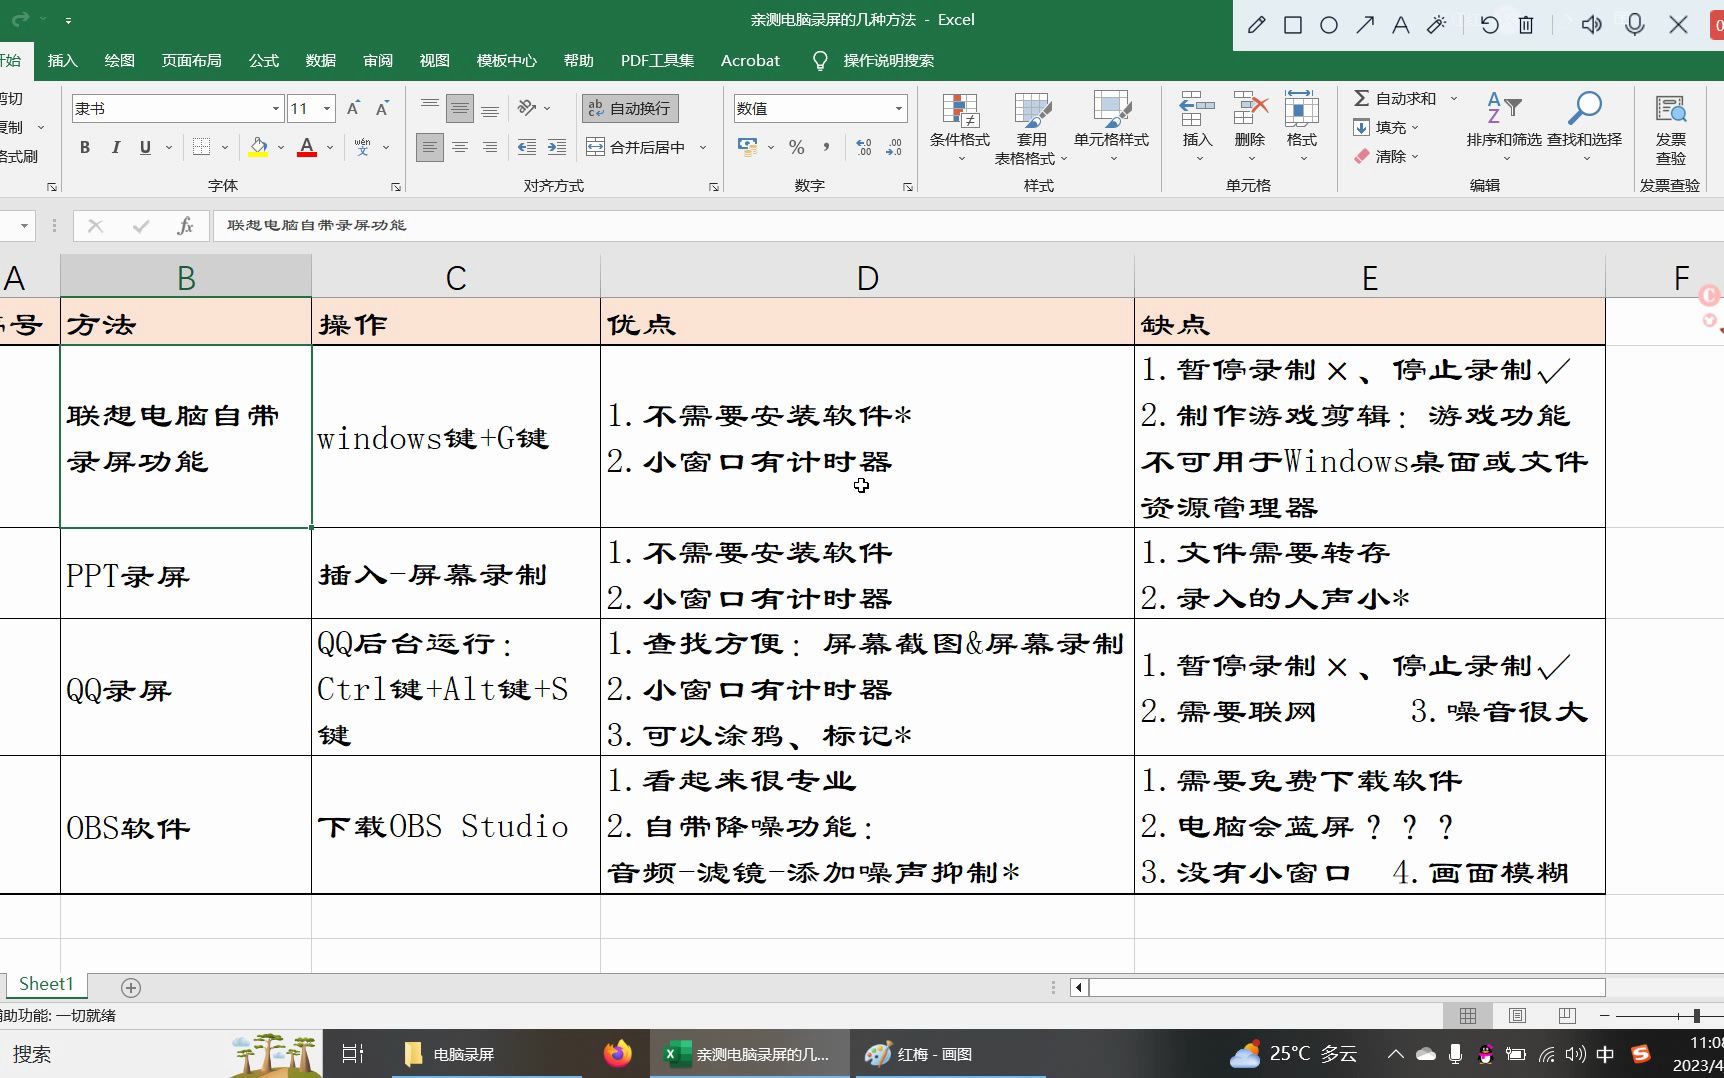This screenshot has width=1724, height=1078.
Task: Open the Formulas (公式) tab
Action: (264, 61)
